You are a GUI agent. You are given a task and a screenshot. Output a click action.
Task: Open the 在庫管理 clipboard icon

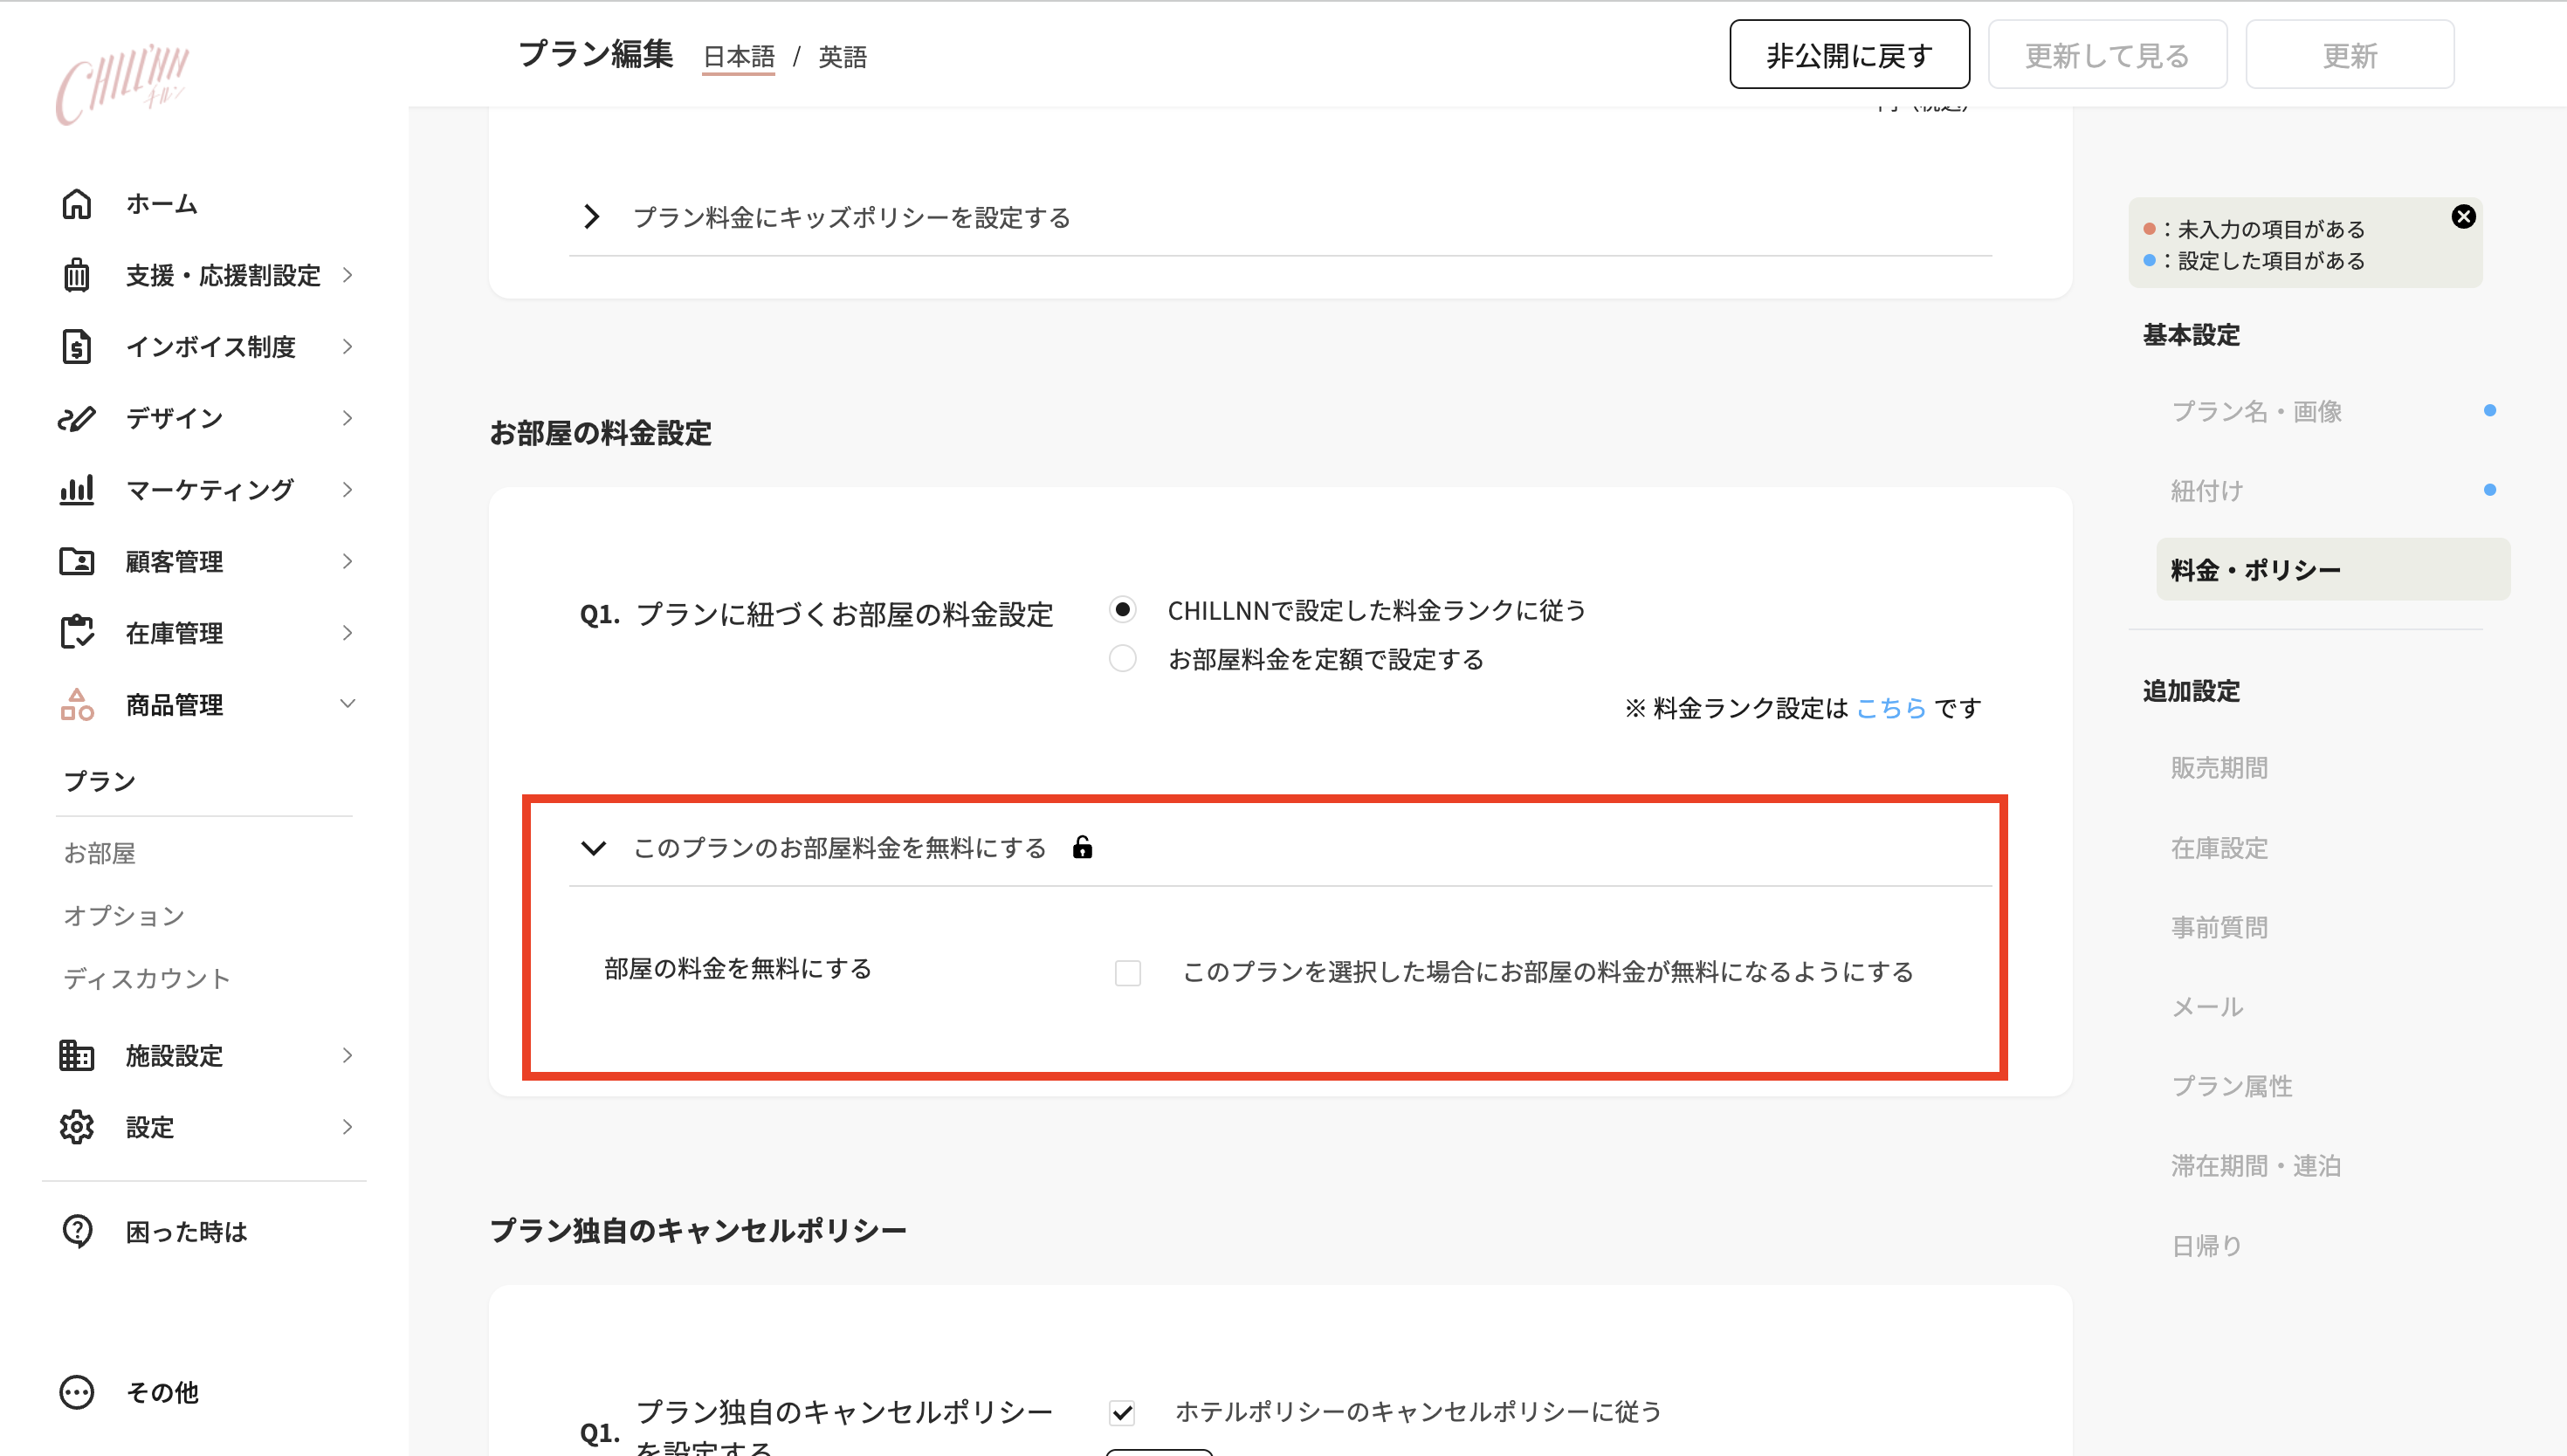pos(76,632)
